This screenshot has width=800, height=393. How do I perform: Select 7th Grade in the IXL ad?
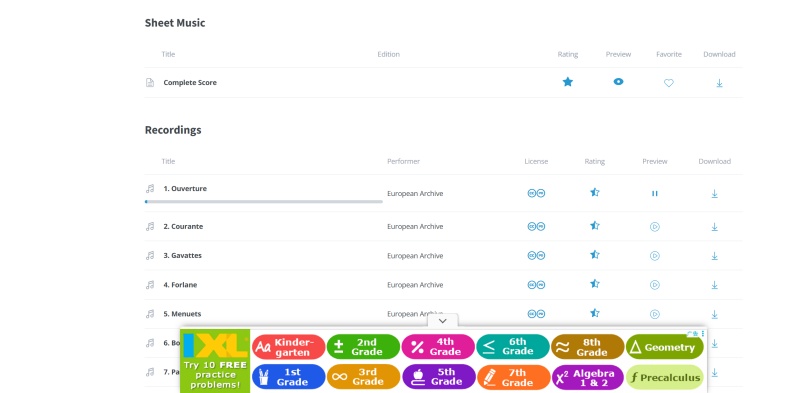tap(513, 377)
